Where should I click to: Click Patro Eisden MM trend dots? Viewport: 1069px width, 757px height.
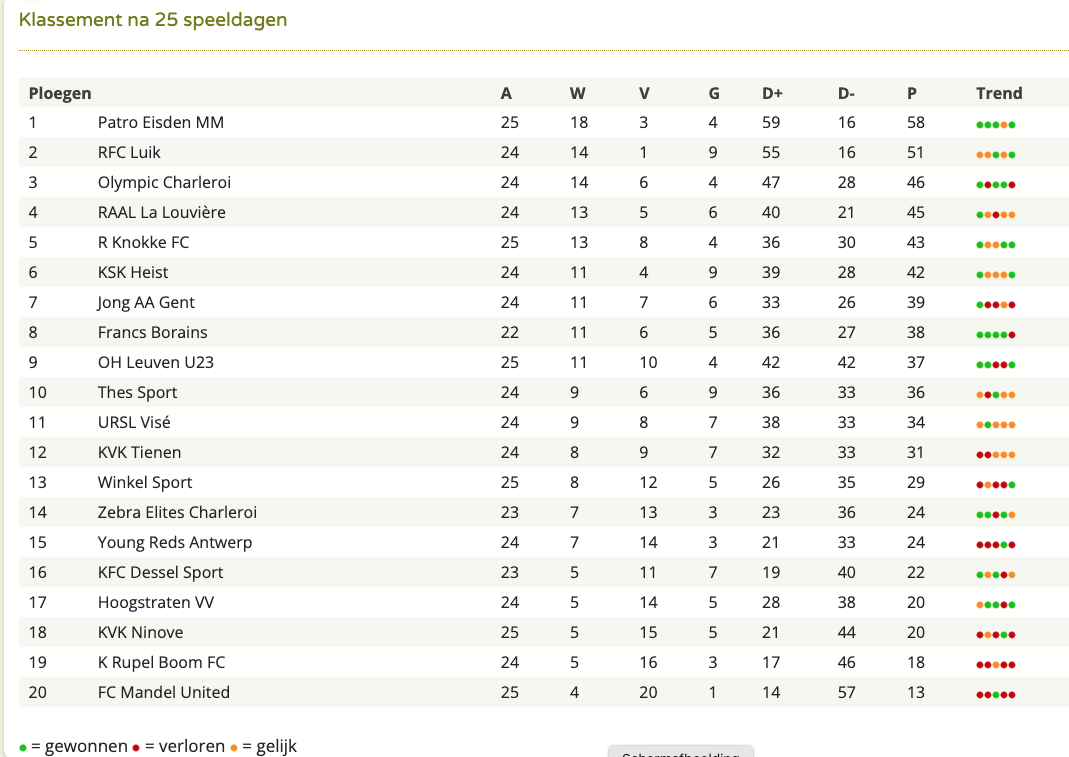coord(995,125)
